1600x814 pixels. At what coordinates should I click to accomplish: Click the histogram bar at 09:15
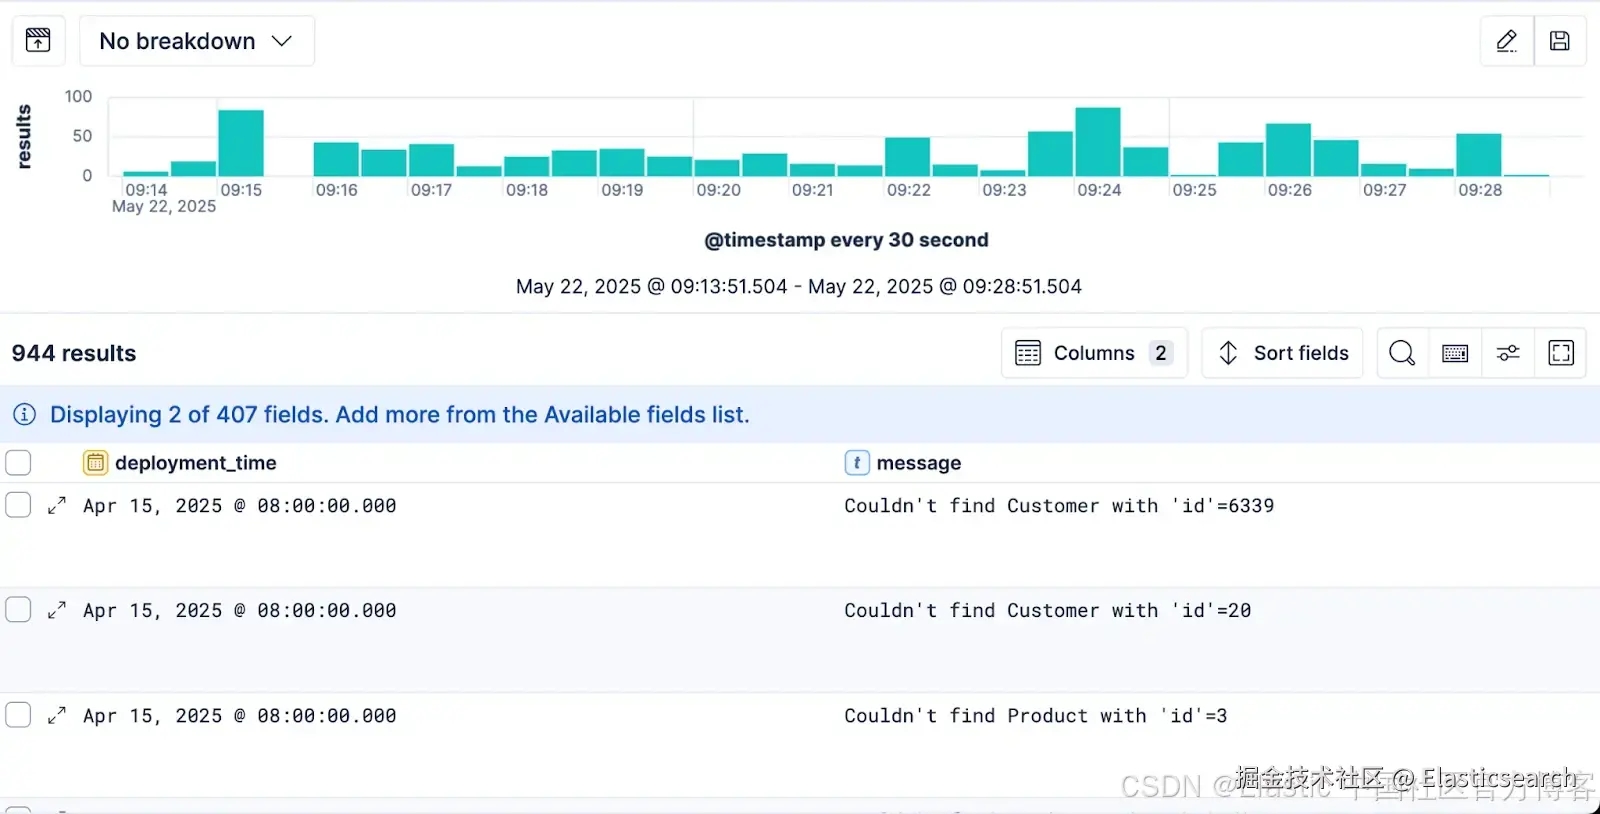tap(241, 143)
